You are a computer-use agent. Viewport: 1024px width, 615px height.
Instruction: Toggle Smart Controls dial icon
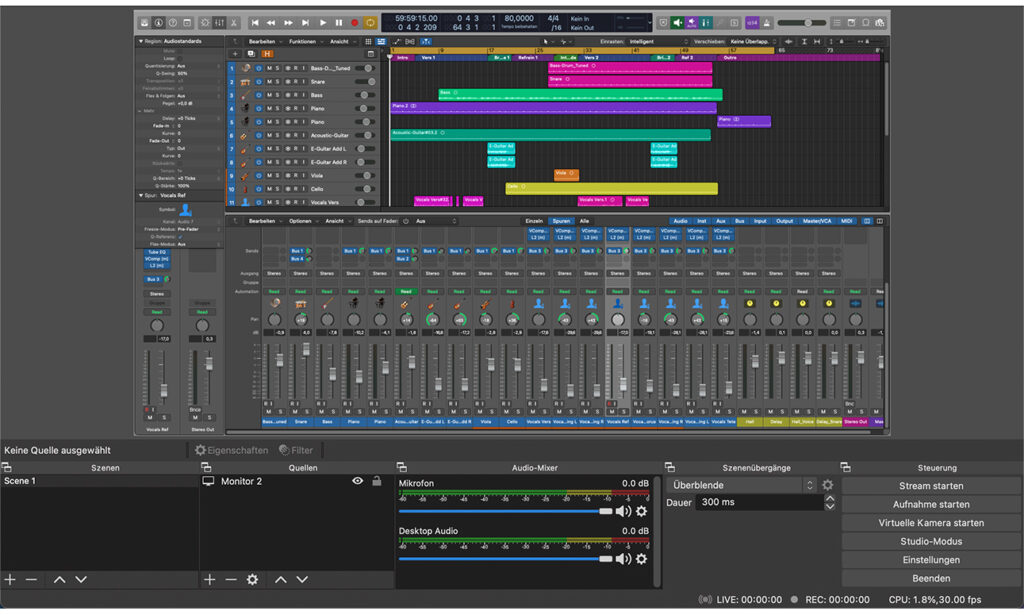pos(205,23)
